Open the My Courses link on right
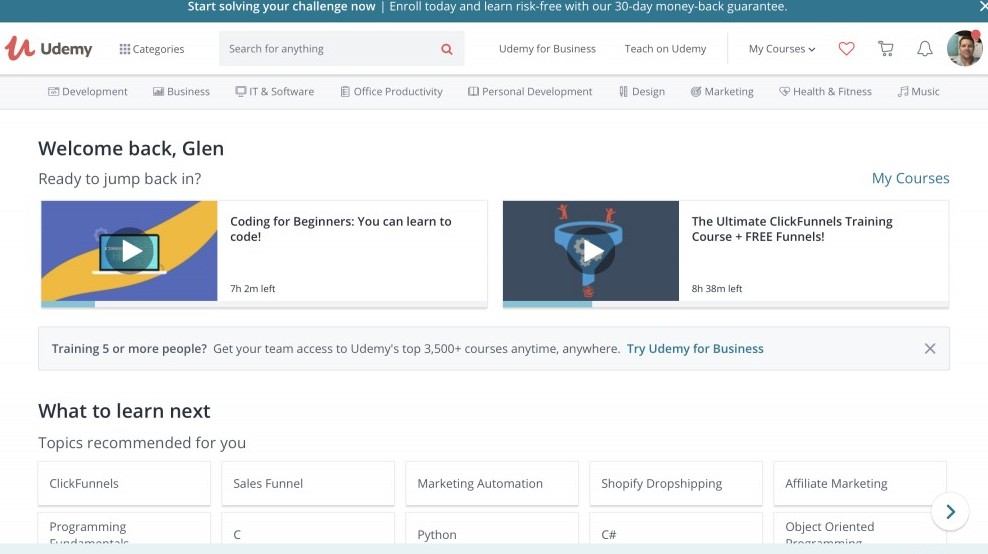Image resolution: width=988 pixels, height=554 pixels. pyautogui.click(x=910, y=178)
